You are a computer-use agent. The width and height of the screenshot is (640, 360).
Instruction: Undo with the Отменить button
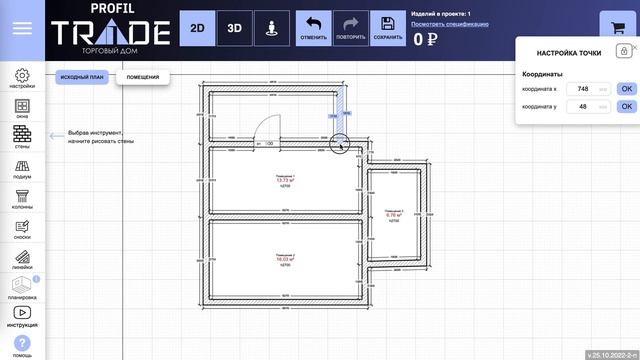tap(313, 28)
